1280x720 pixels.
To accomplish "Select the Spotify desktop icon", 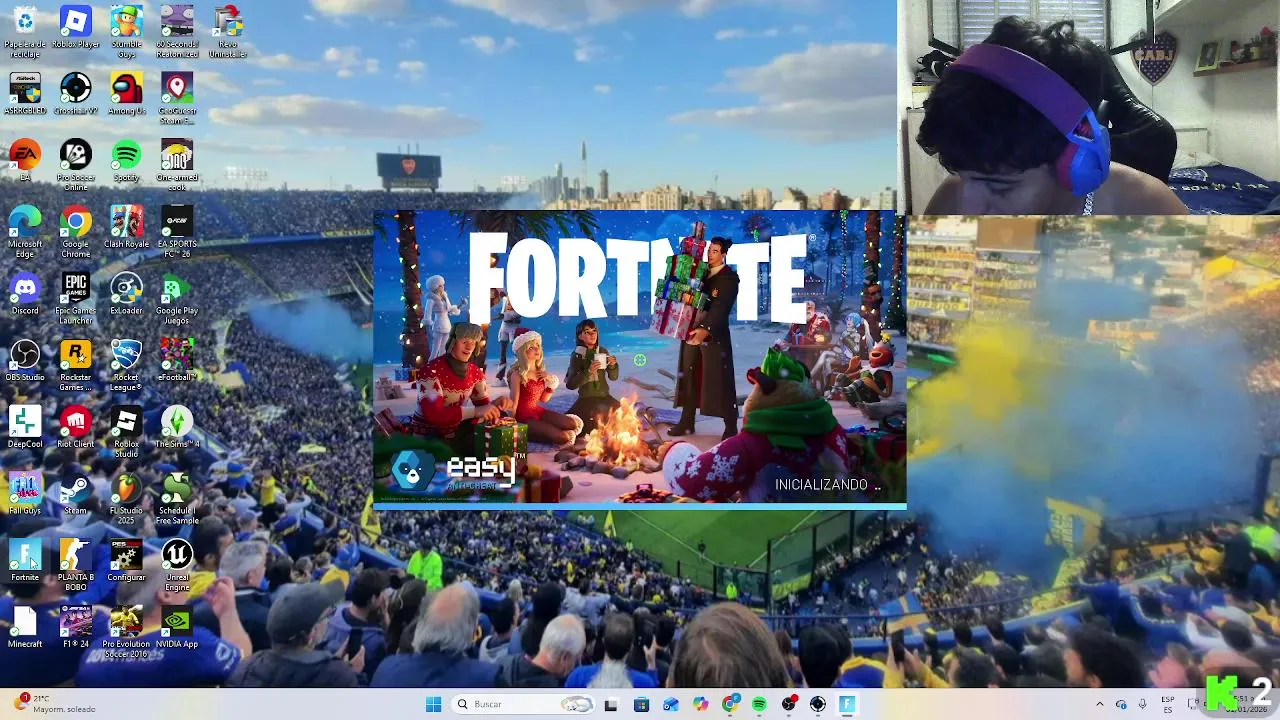I will [126, 160].
